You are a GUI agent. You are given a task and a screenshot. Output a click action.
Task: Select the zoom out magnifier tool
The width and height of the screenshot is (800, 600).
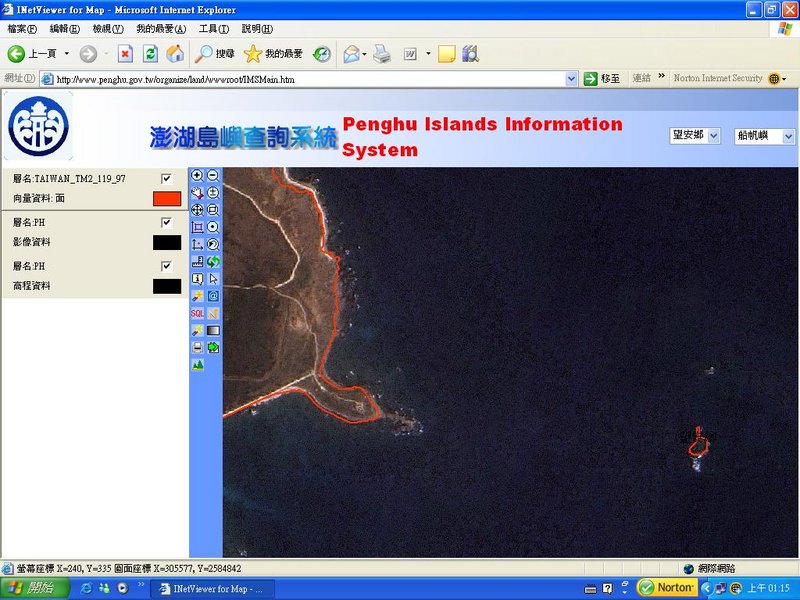[x=213, y=175]
